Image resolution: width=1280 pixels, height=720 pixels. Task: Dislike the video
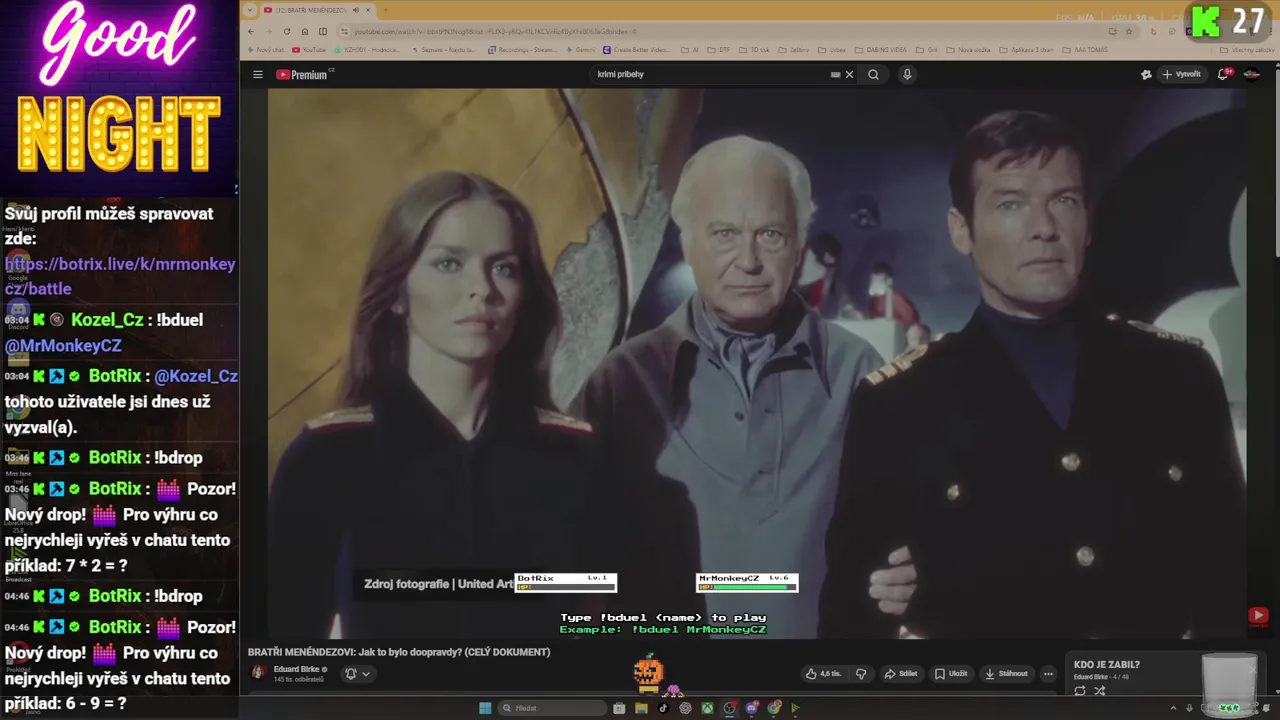[x=861, y=673]
